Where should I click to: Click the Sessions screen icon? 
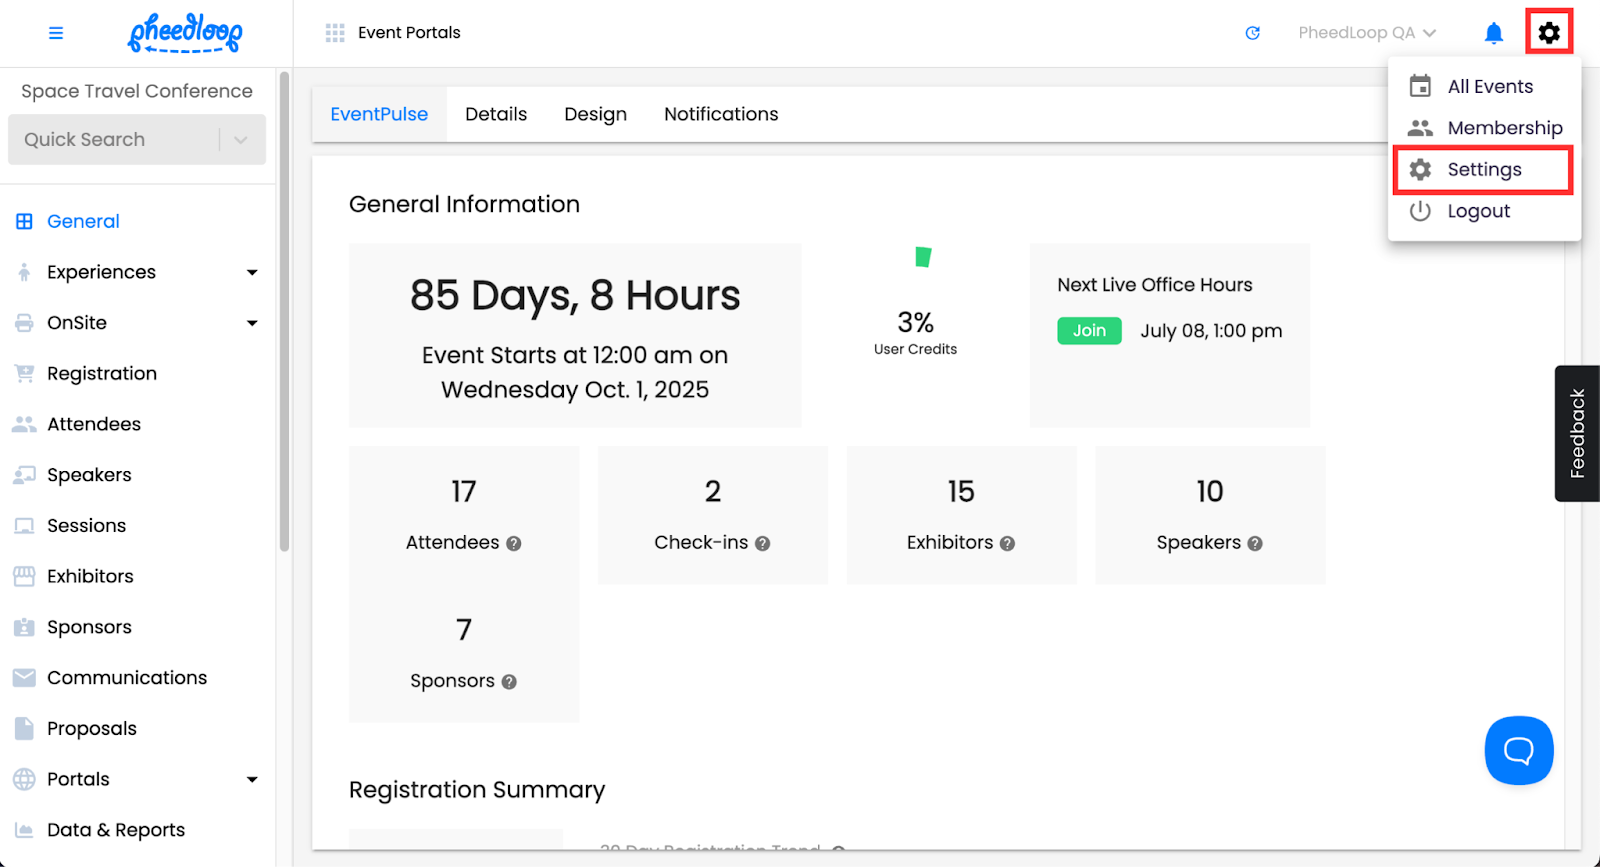point(24,526)
